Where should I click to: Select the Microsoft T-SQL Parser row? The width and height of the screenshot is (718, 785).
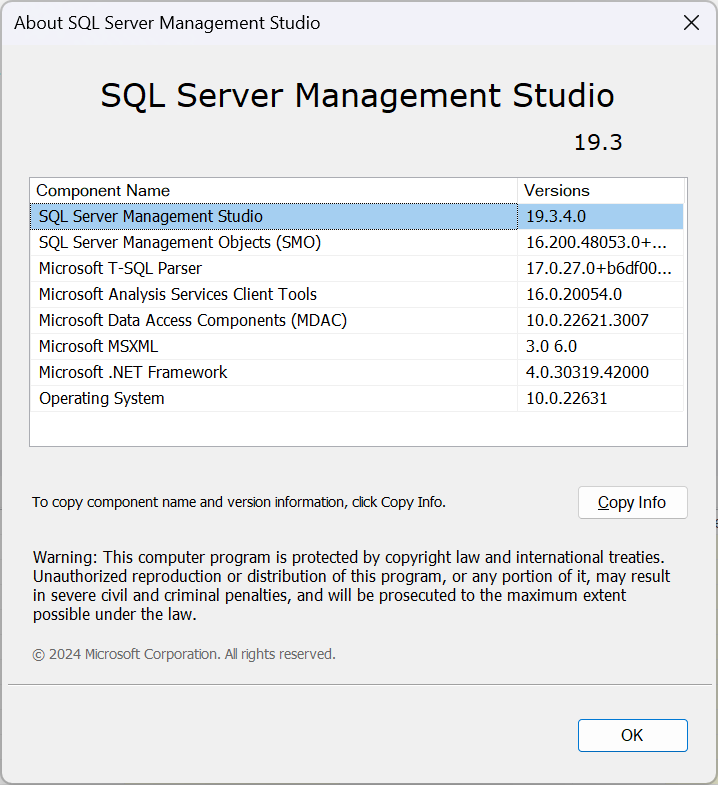click(x=356, y=268)
